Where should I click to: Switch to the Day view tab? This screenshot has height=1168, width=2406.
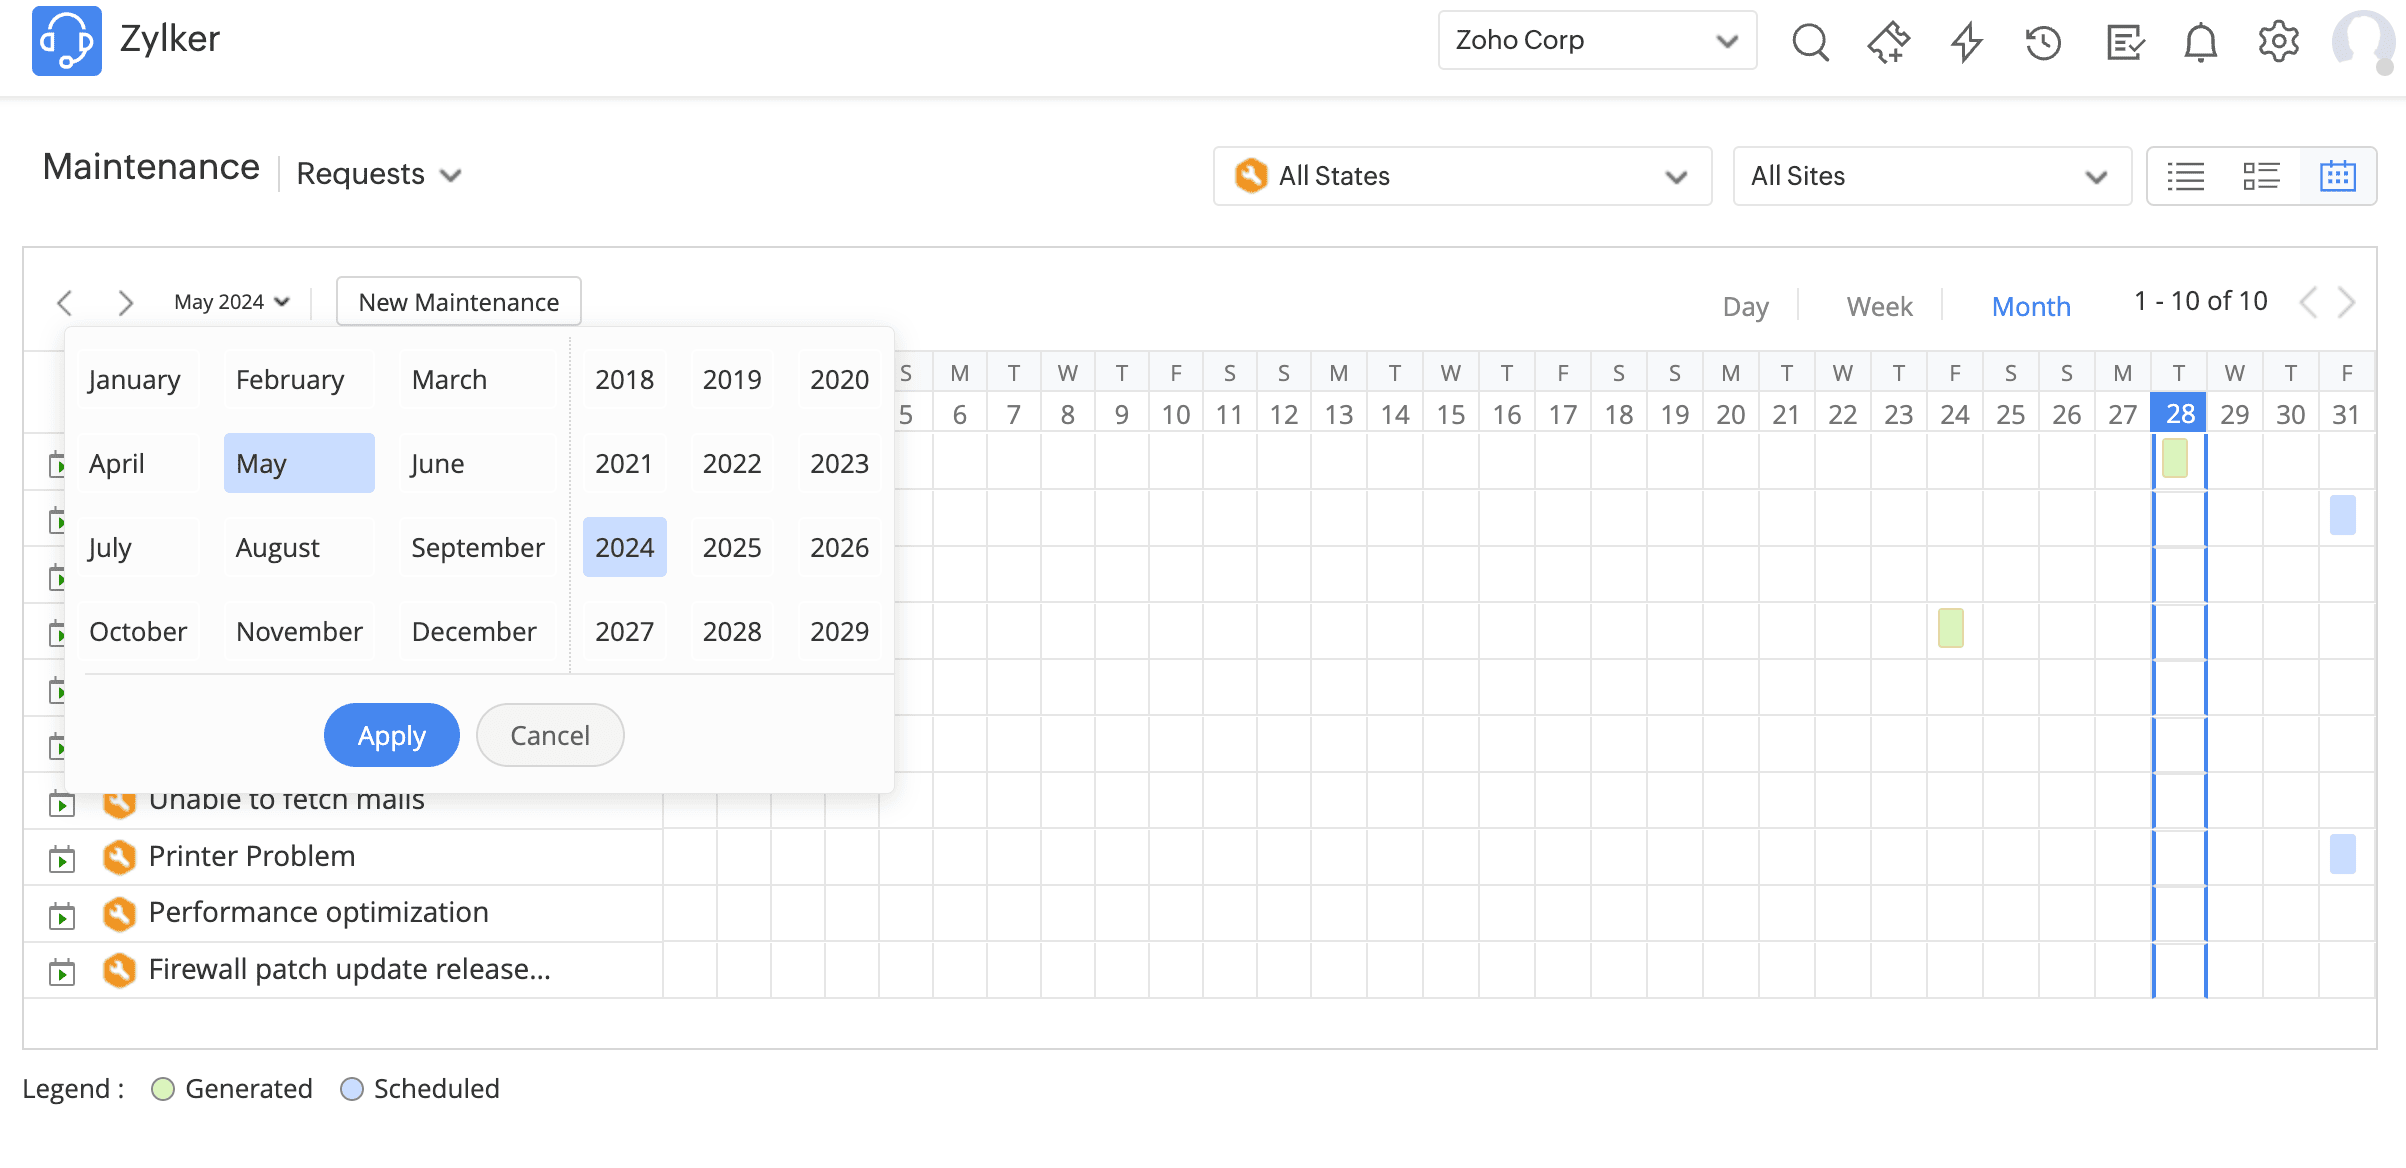[x=1745, y=306]
